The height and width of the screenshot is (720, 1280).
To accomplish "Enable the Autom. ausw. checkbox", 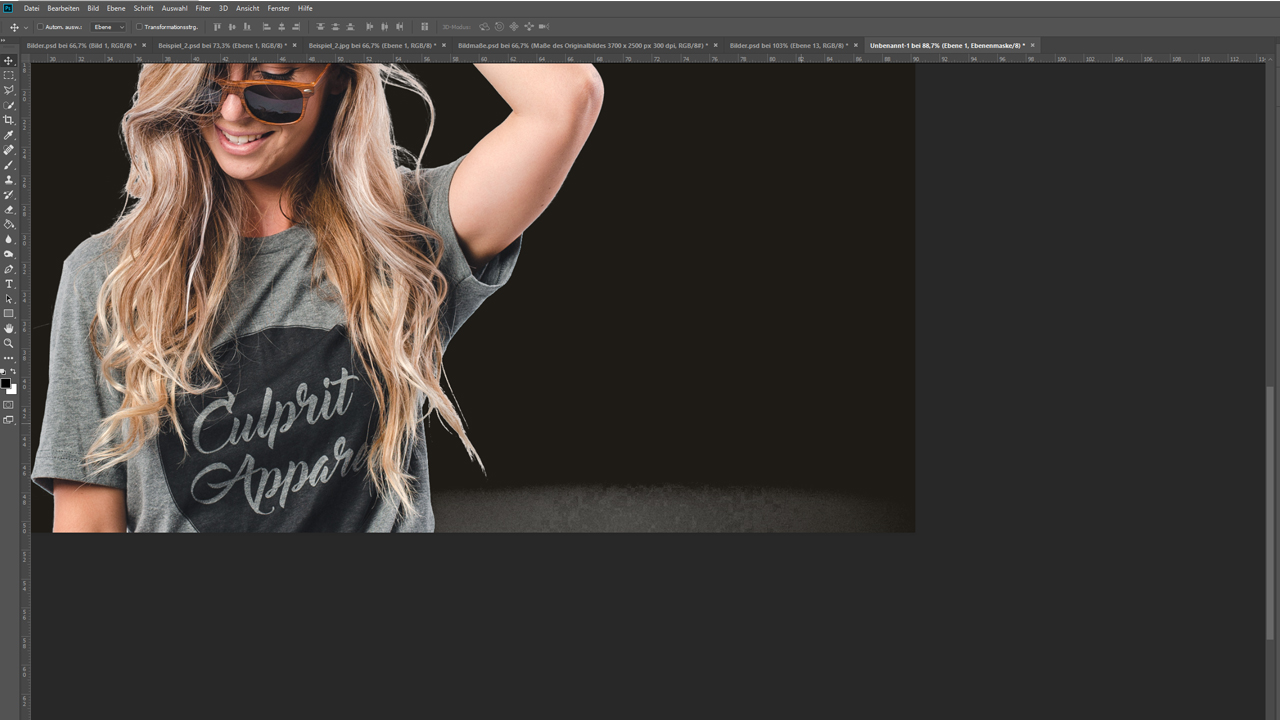I will [x=40, y=27].
